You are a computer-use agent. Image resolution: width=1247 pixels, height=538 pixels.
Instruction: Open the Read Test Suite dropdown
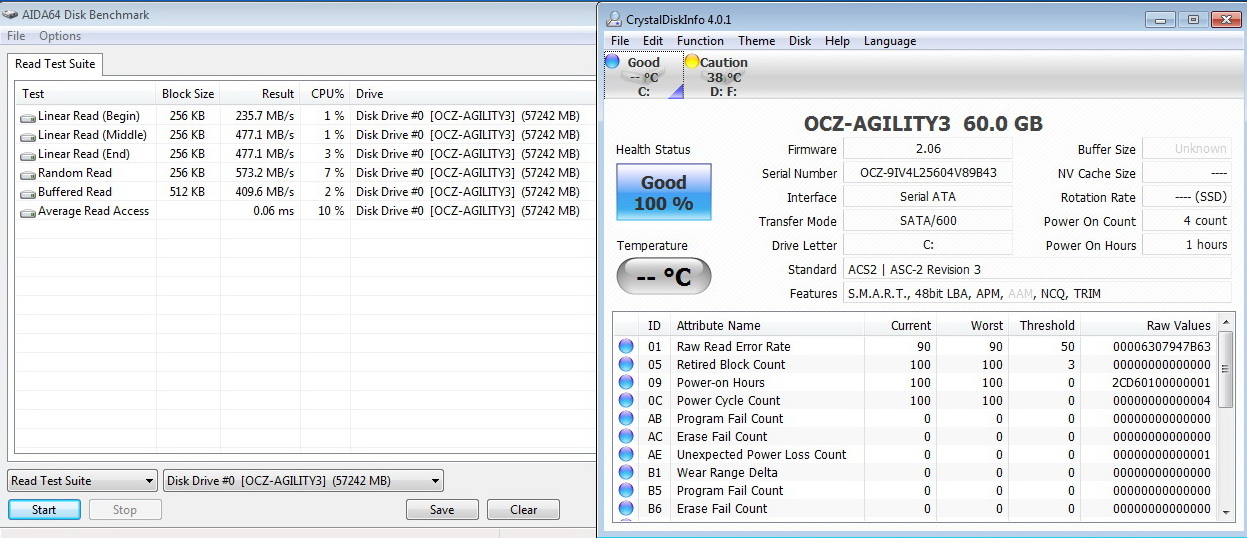point(82,481)
